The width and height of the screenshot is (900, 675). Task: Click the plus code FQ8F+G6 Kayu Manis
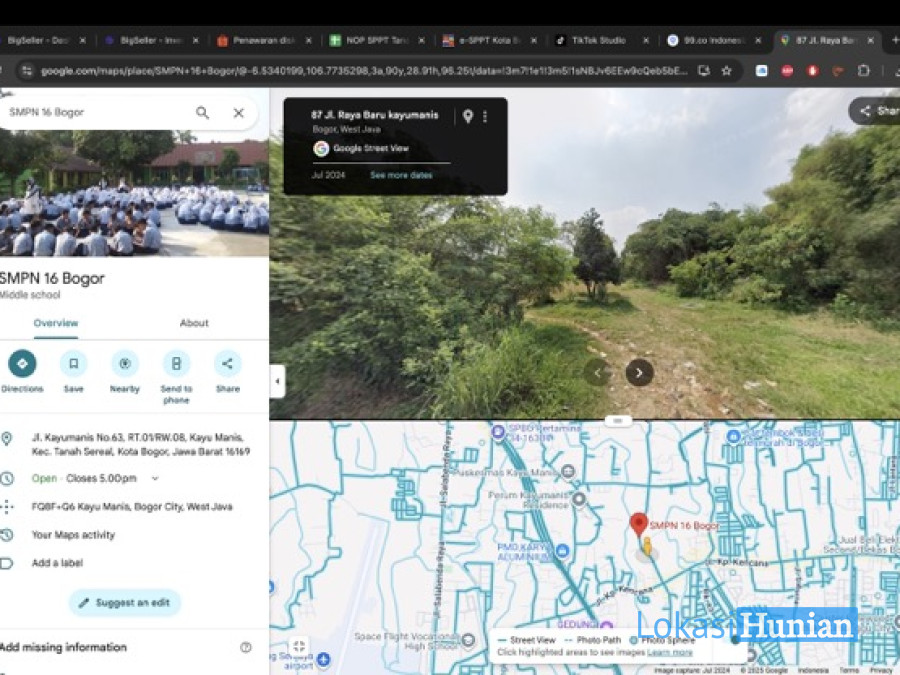point(132,507)
